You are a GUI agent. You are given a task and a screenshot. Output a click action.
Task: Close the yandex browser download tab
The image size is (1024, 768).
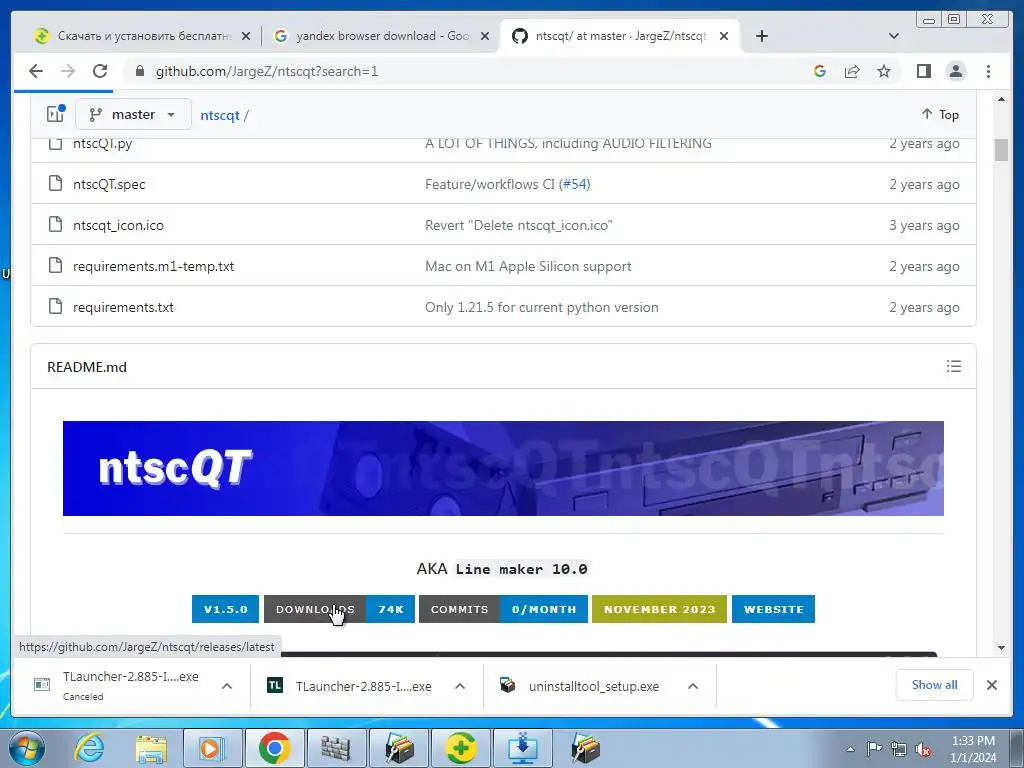point(485,36)
